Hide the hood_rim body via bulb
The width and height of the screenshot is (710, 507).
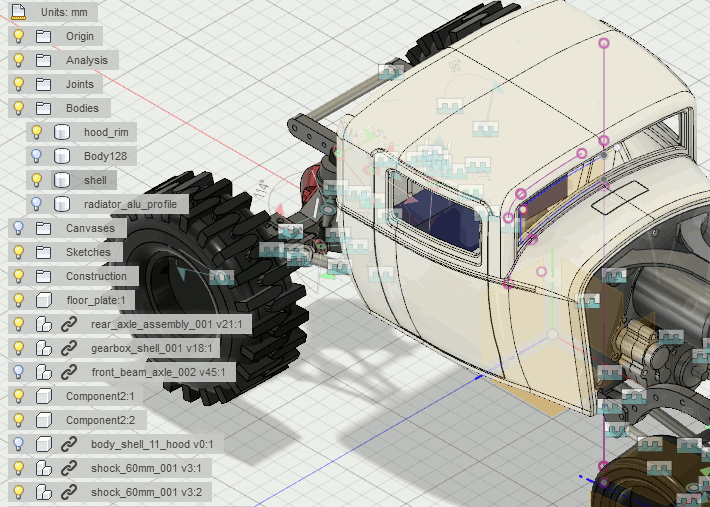pos(37,132)
